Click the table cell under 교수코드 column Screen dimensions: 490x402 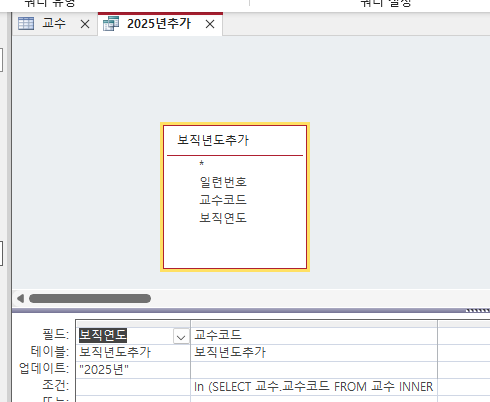pos(314,352)
